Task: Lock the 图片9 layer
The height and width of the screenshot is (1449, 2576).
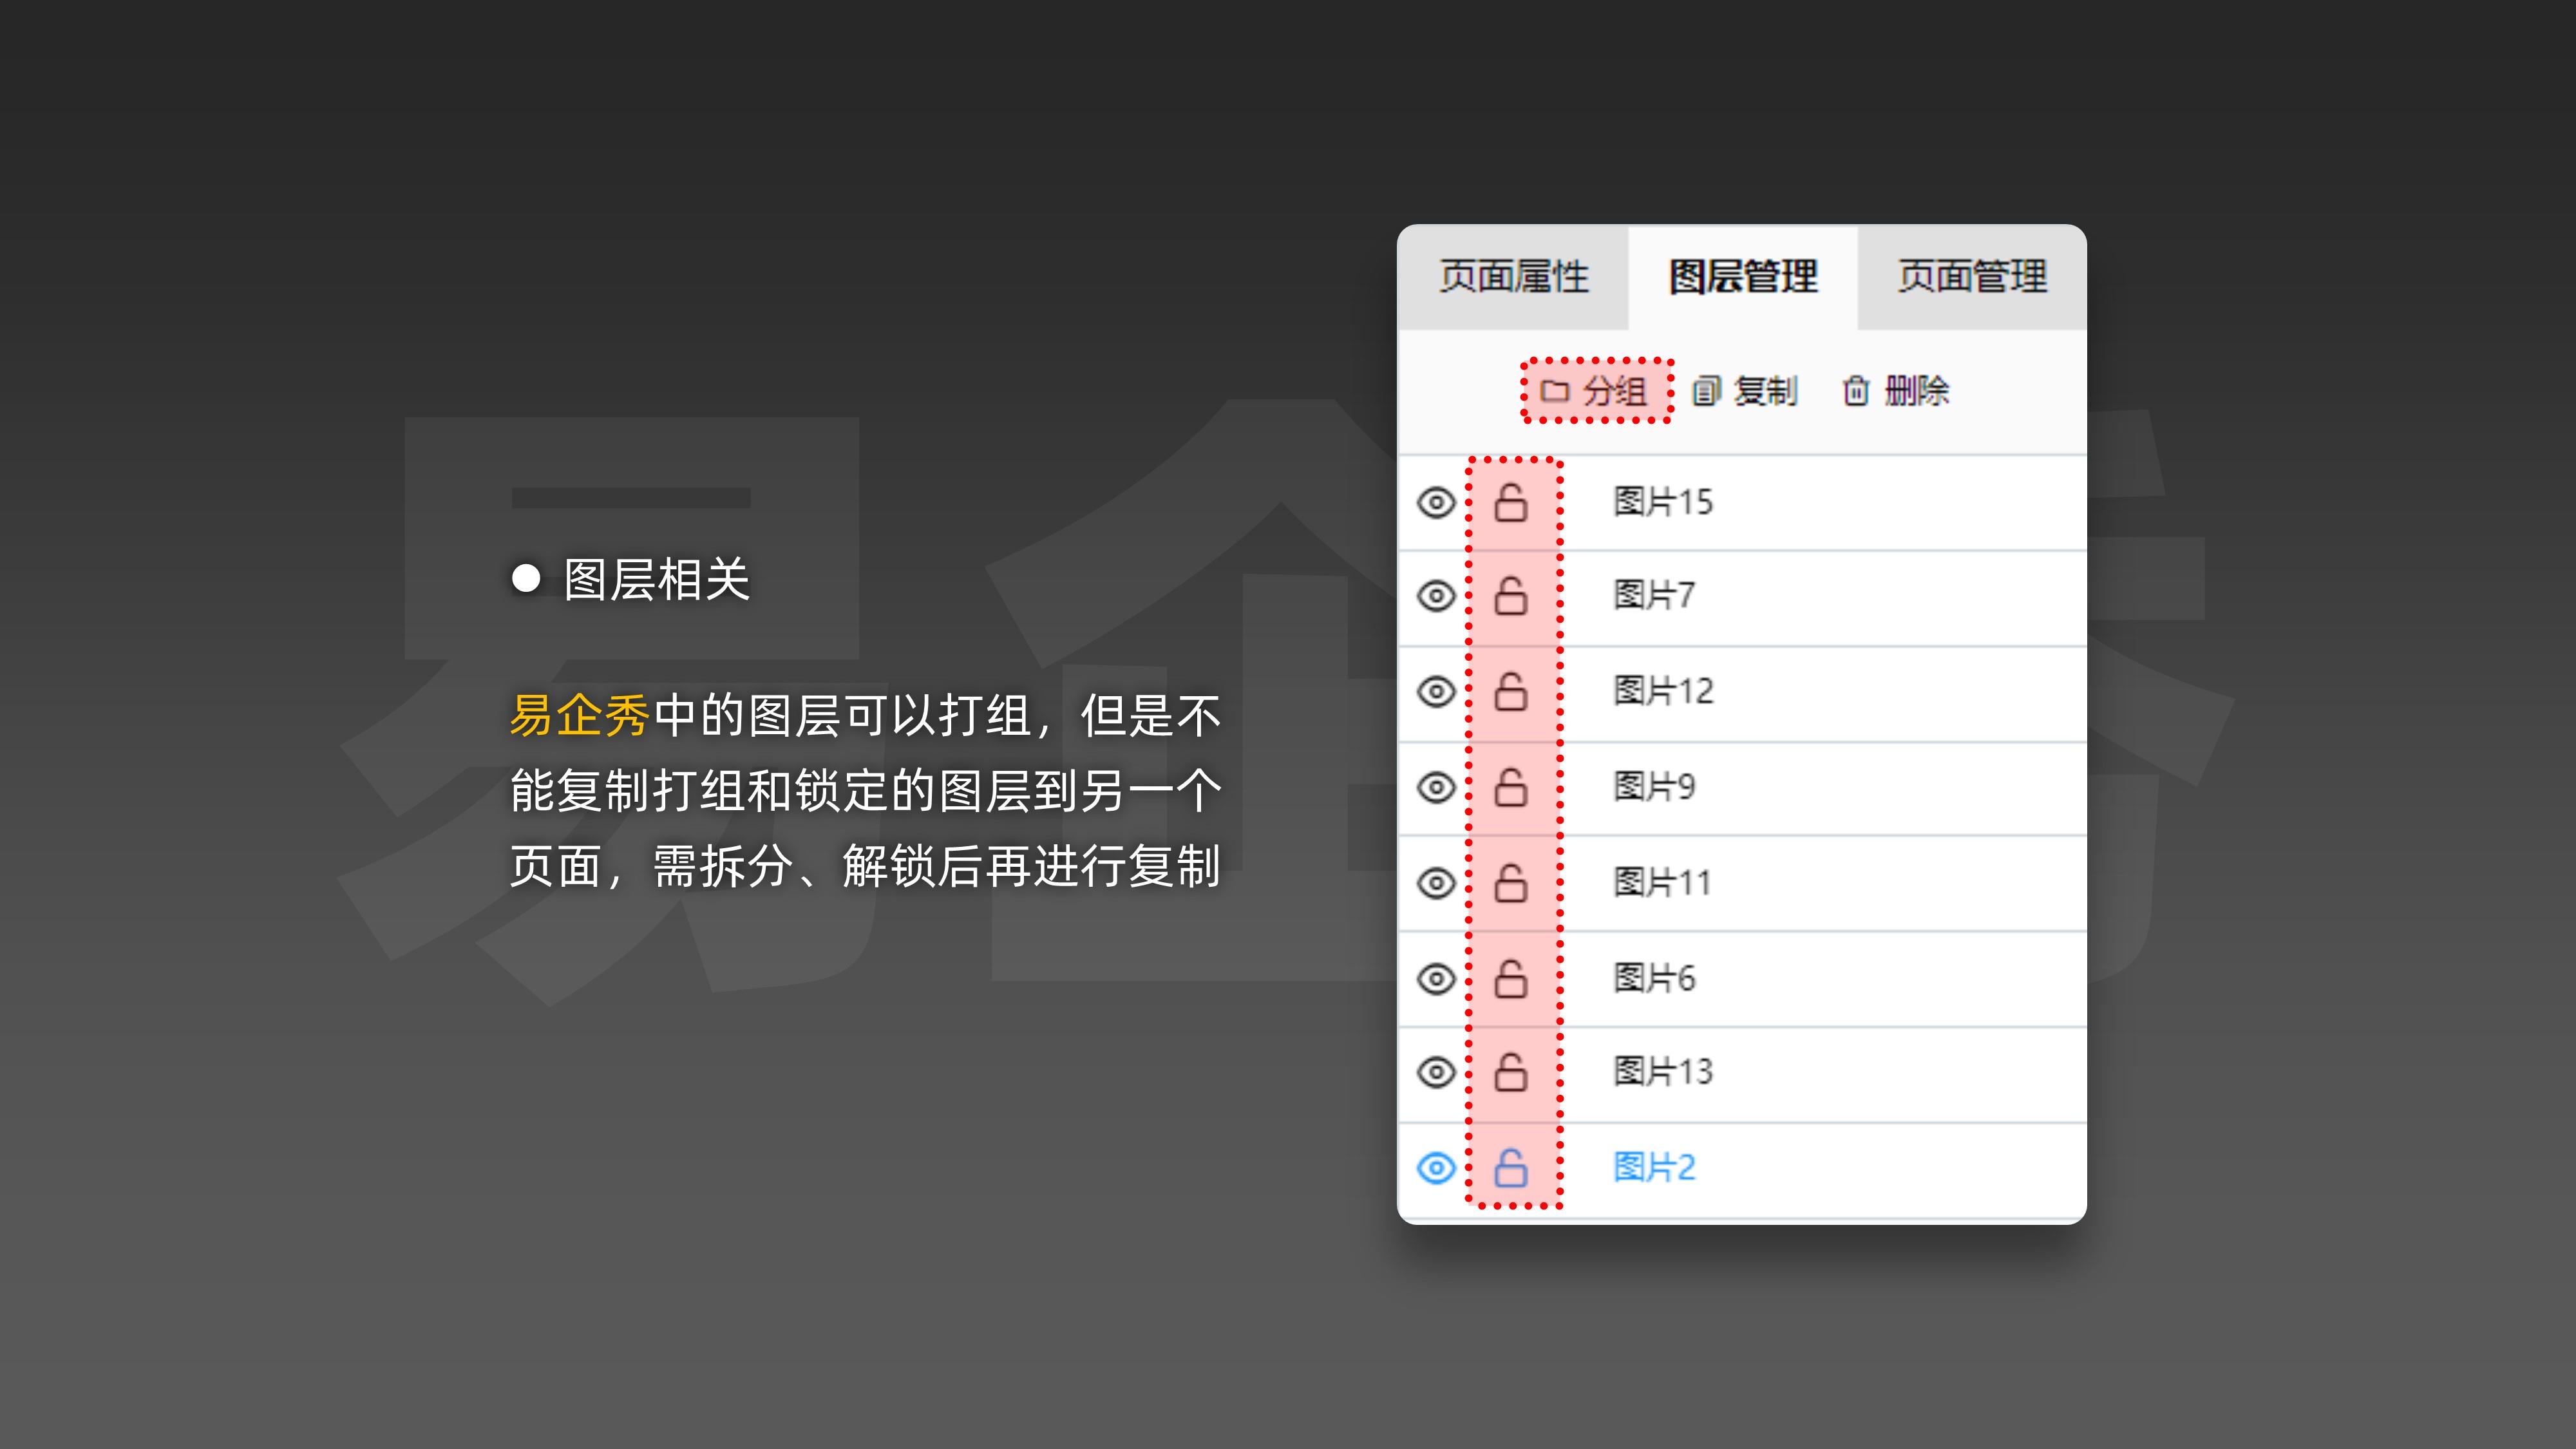Action: tap(1510, 787)
